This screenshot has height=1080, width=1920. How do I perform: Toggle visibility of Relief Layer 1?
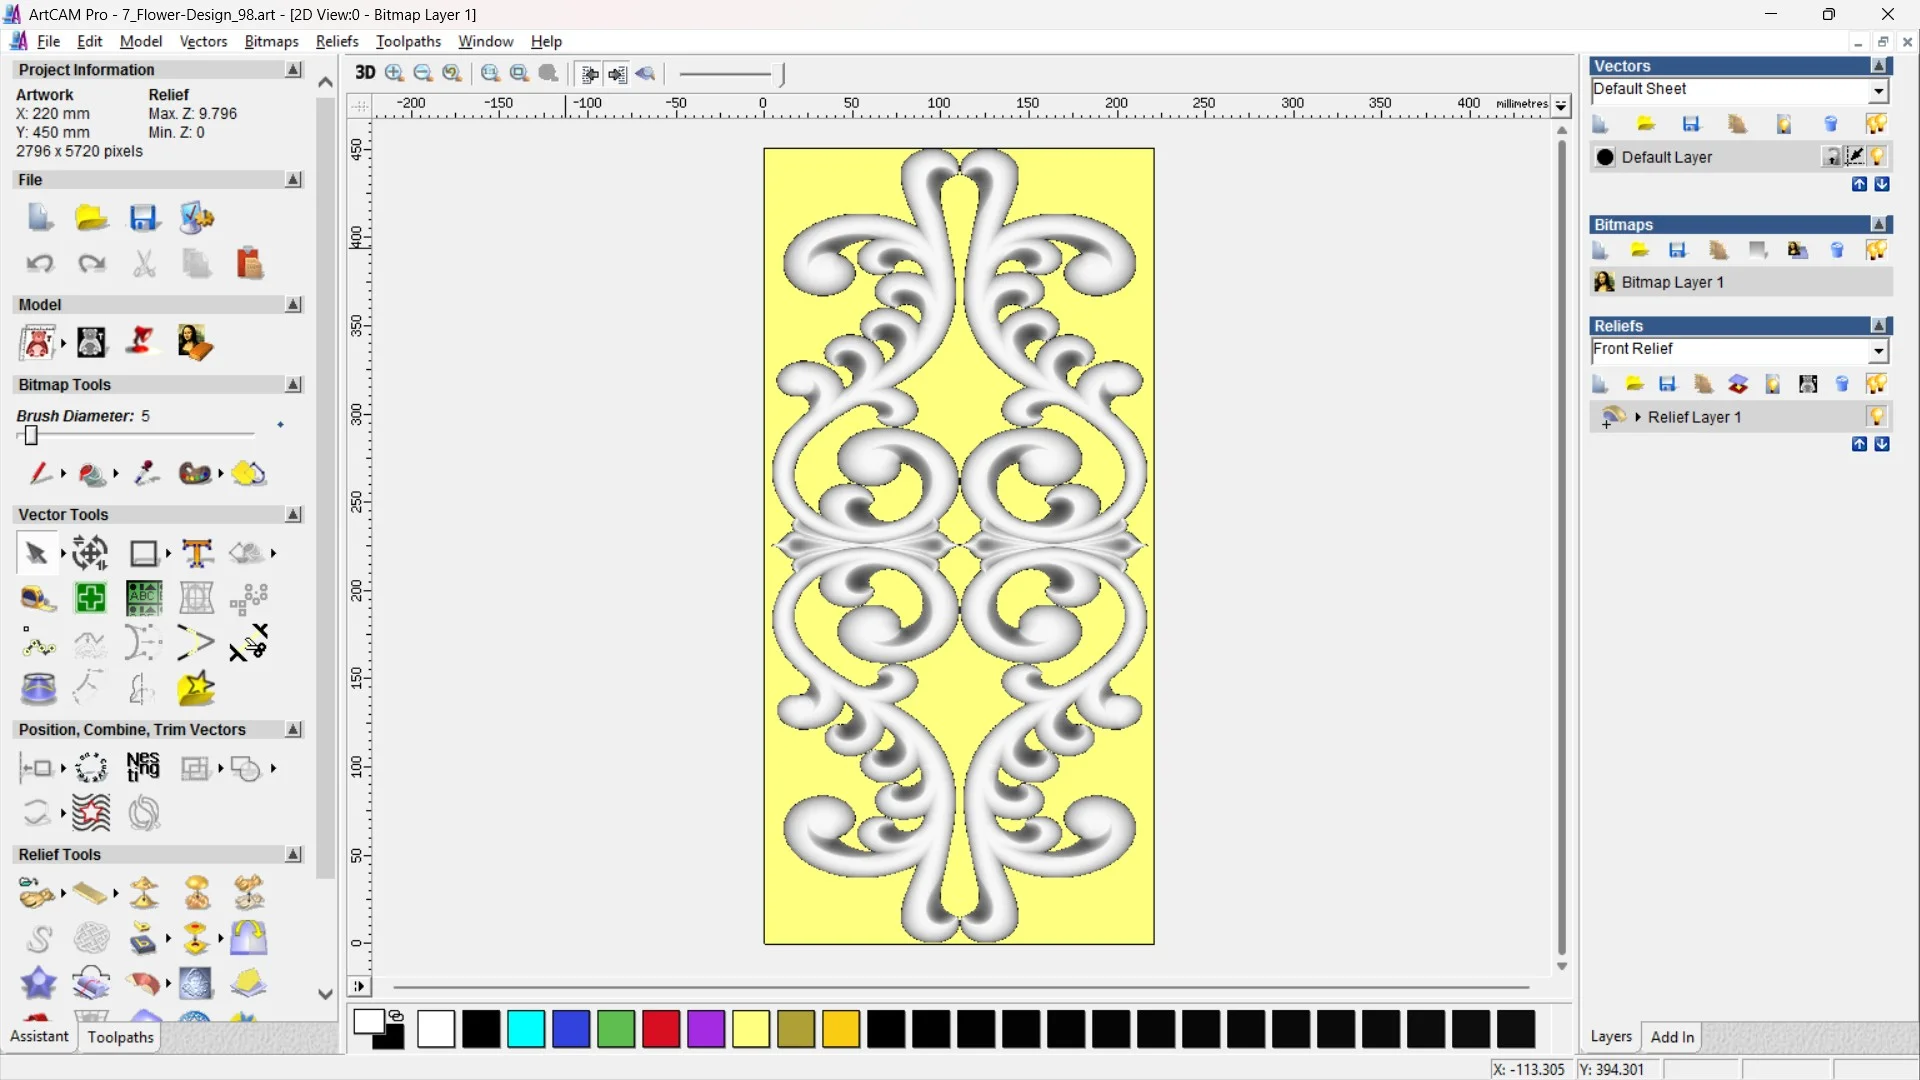pos(1878,417)
